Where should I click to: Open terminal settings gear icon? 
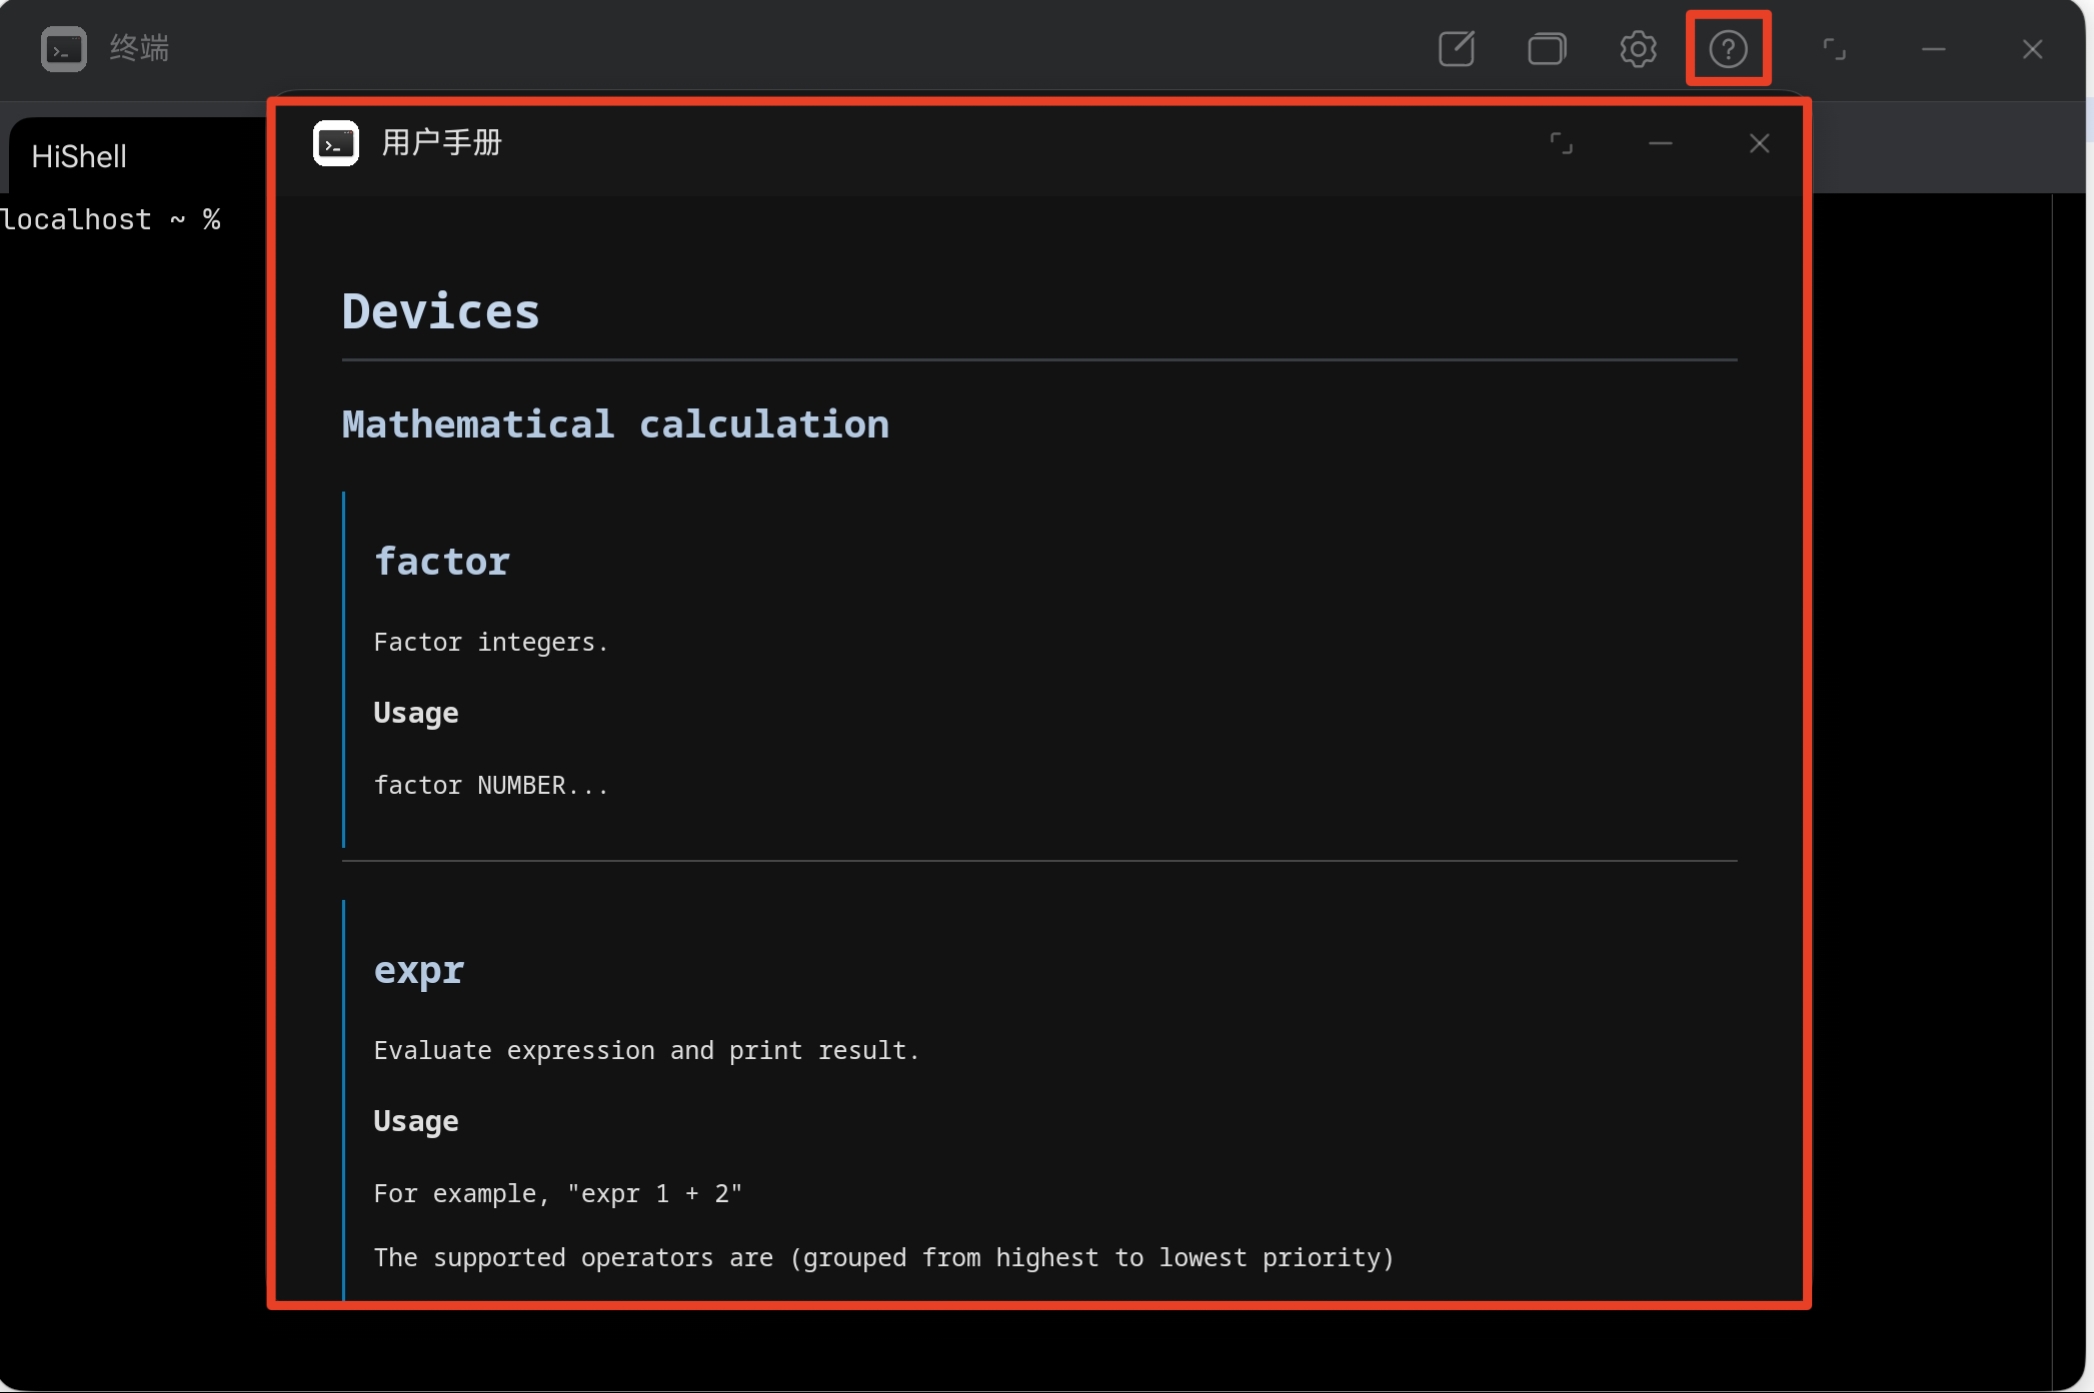pyautogui.click(x=1637, y=48)
